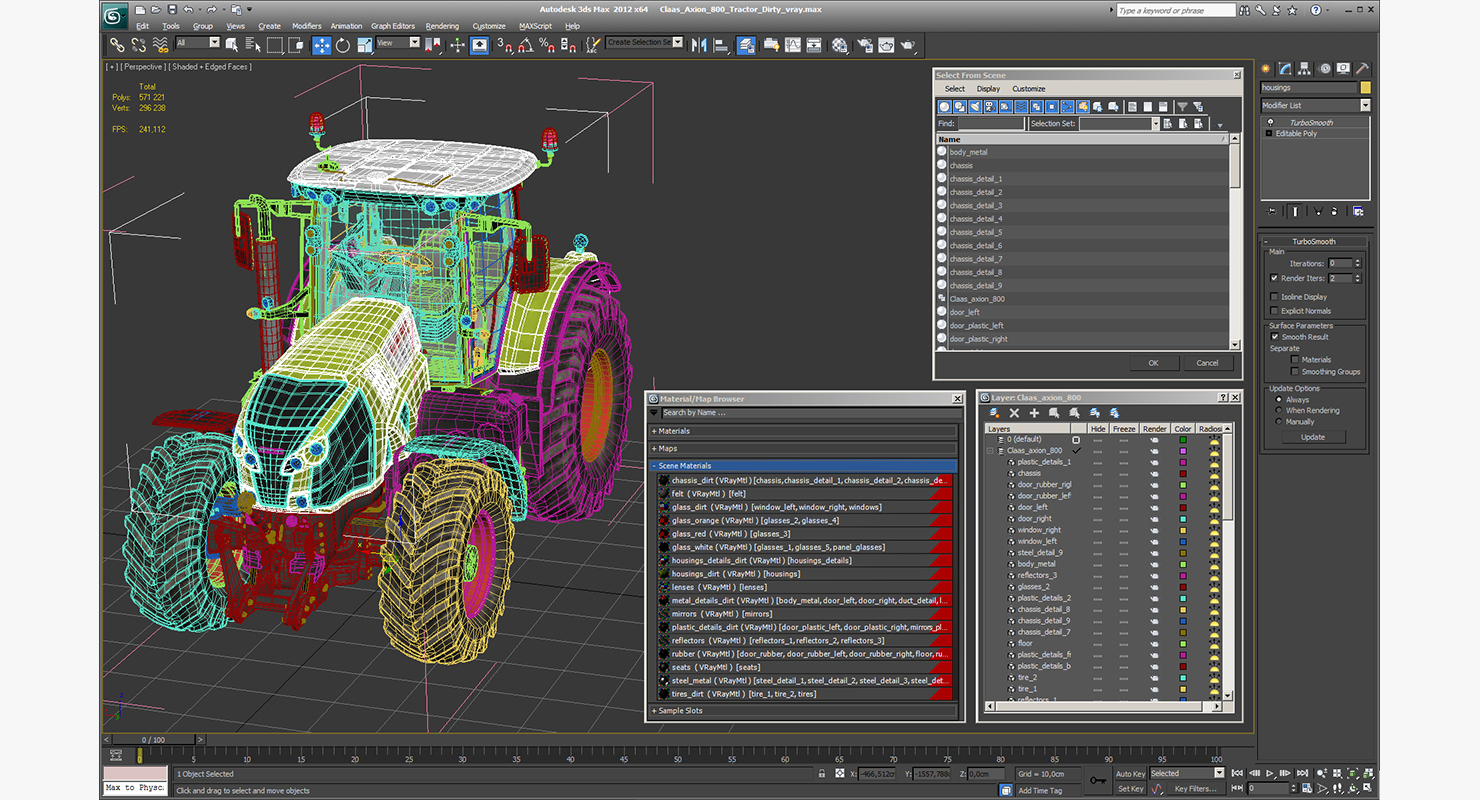
Task: Click the Play Animation button
Action: [1270, 773]
